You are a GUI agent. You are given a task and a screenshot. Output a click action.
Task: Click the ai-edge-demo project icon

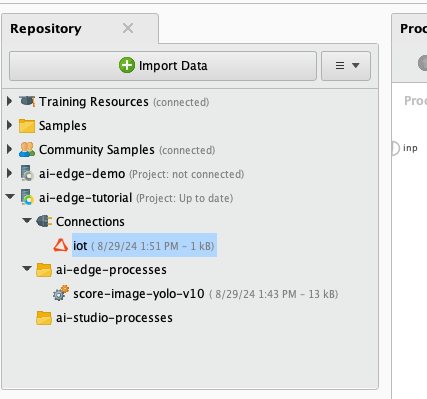tap(27, 173)
